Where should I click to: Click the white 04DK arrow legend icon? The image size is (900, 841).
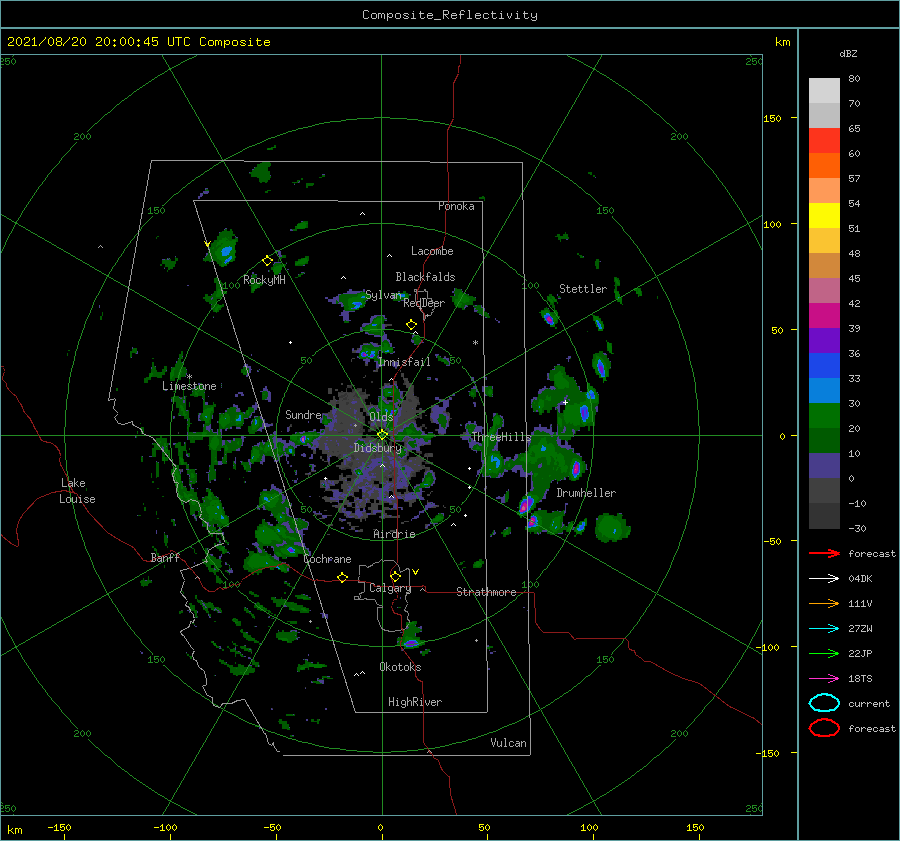point(824,578)
